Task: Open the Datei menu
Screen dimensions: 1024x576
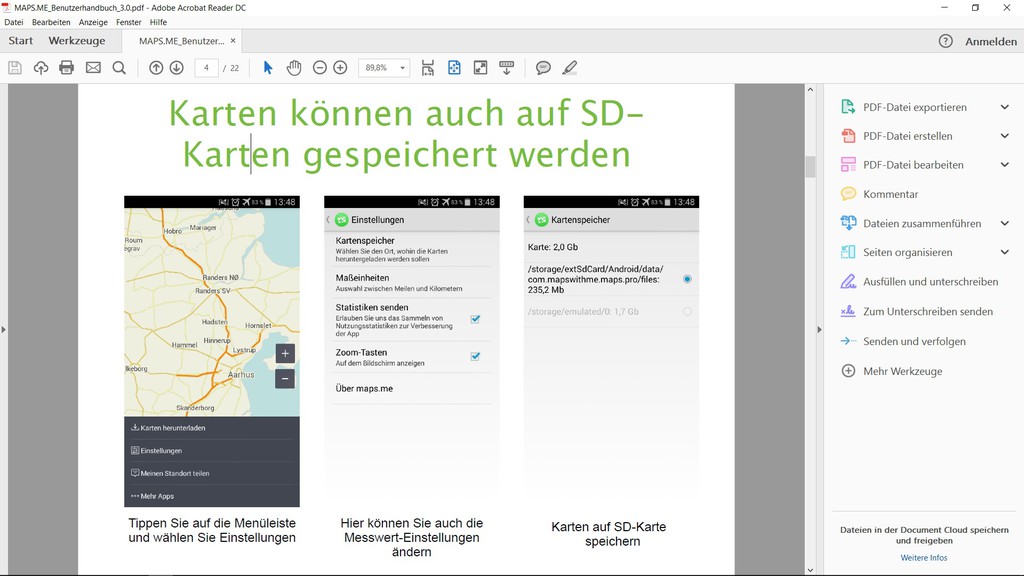Action: [14, 22]
